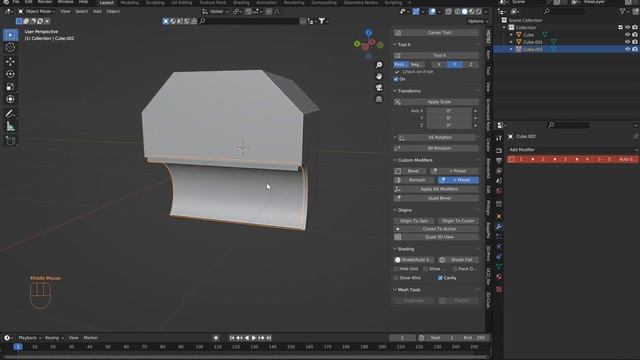This screenshot has width=640, height=360.
Task: Select the Move tool
Action: pyautogui.click(x=10, y=61)
